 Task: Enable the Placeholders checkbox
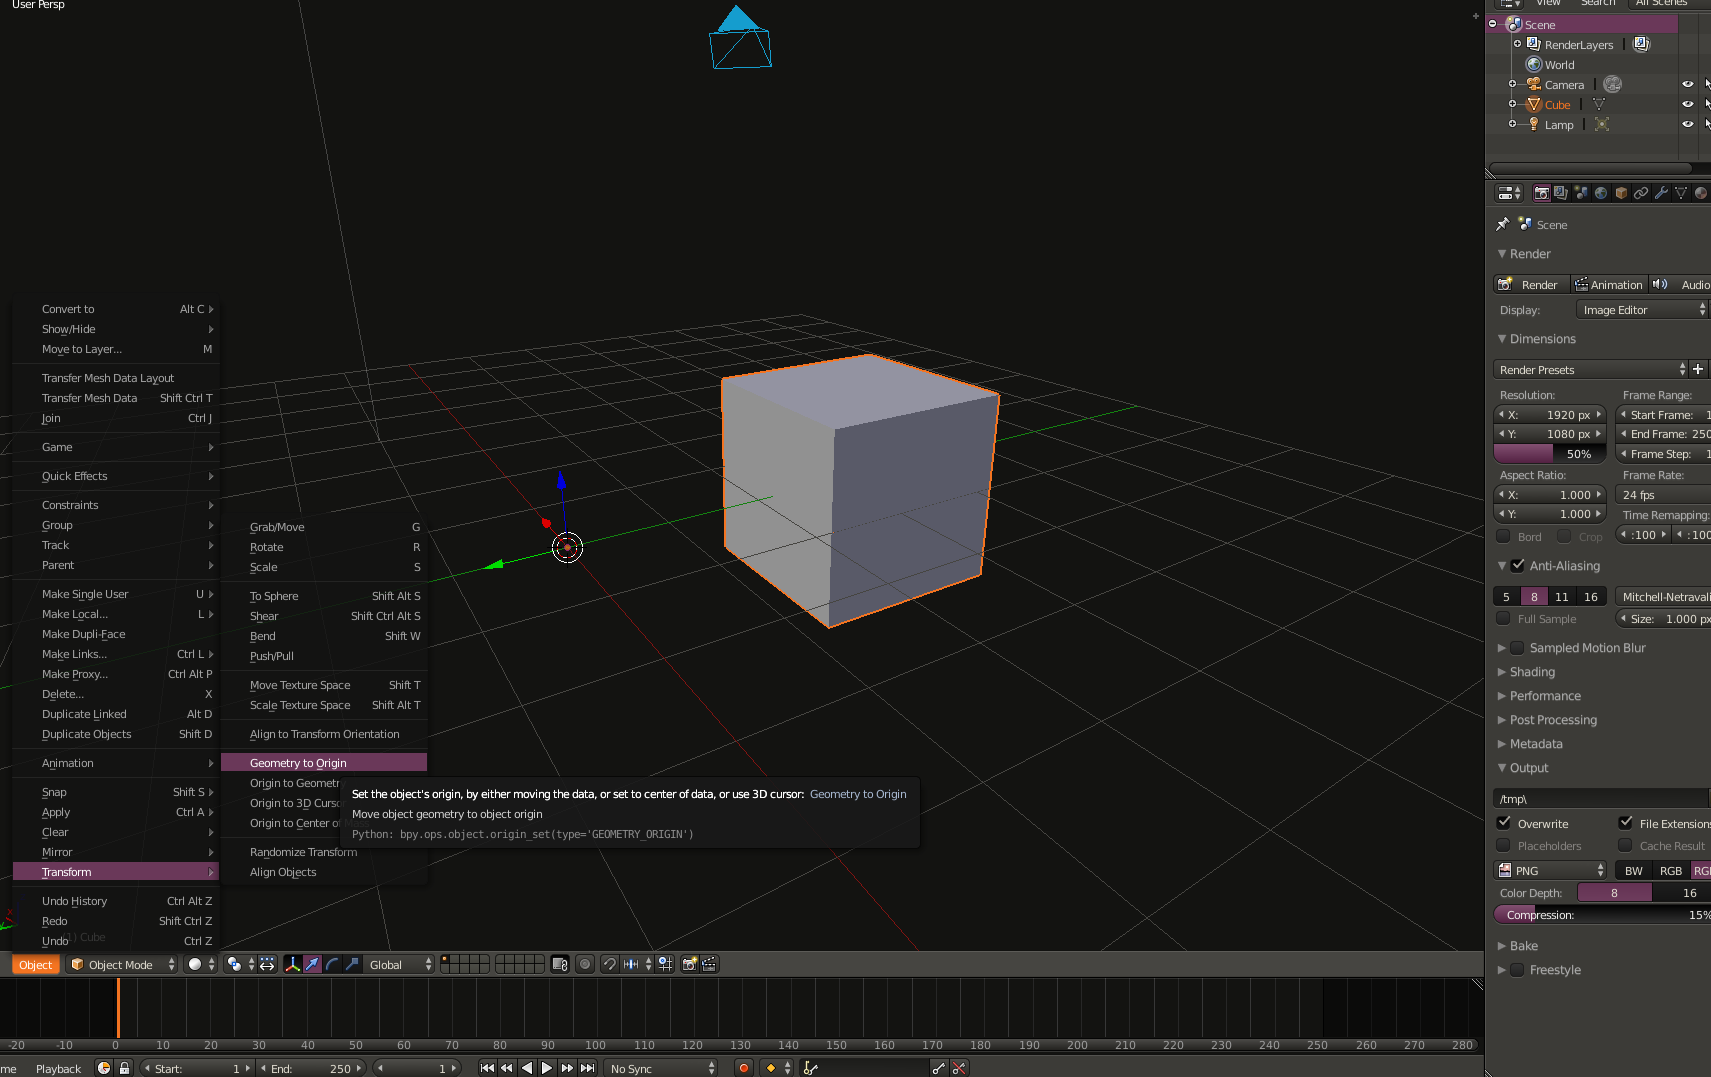(x=1503, y=845)
